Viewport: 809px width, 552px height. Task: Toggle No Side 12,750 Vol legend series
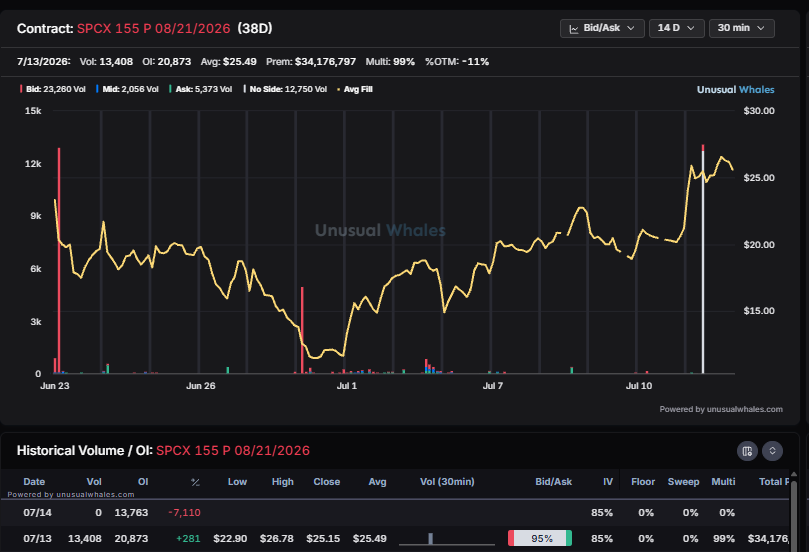tap(285, 89)
